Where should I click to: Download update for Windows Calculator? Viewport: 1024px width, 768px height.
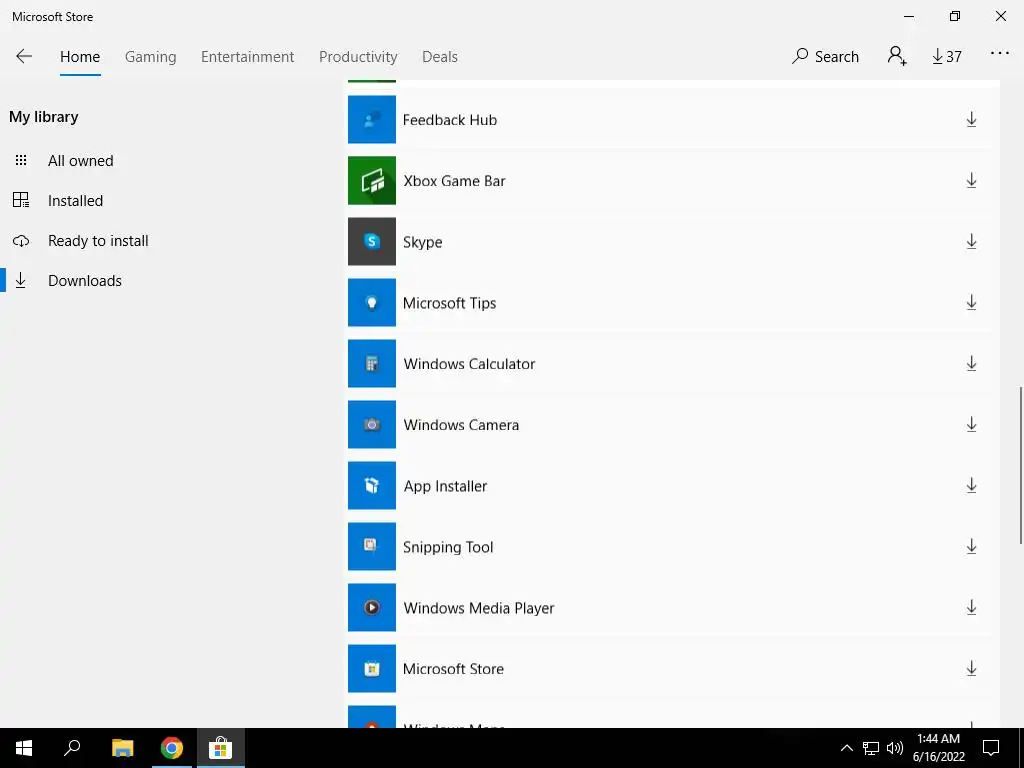tap(971, 363)
